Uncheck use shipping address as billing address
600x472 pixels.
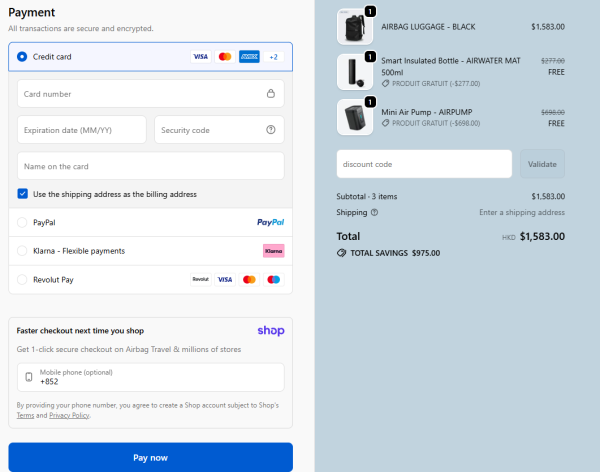pyautogui.click(x=22, y=194)
